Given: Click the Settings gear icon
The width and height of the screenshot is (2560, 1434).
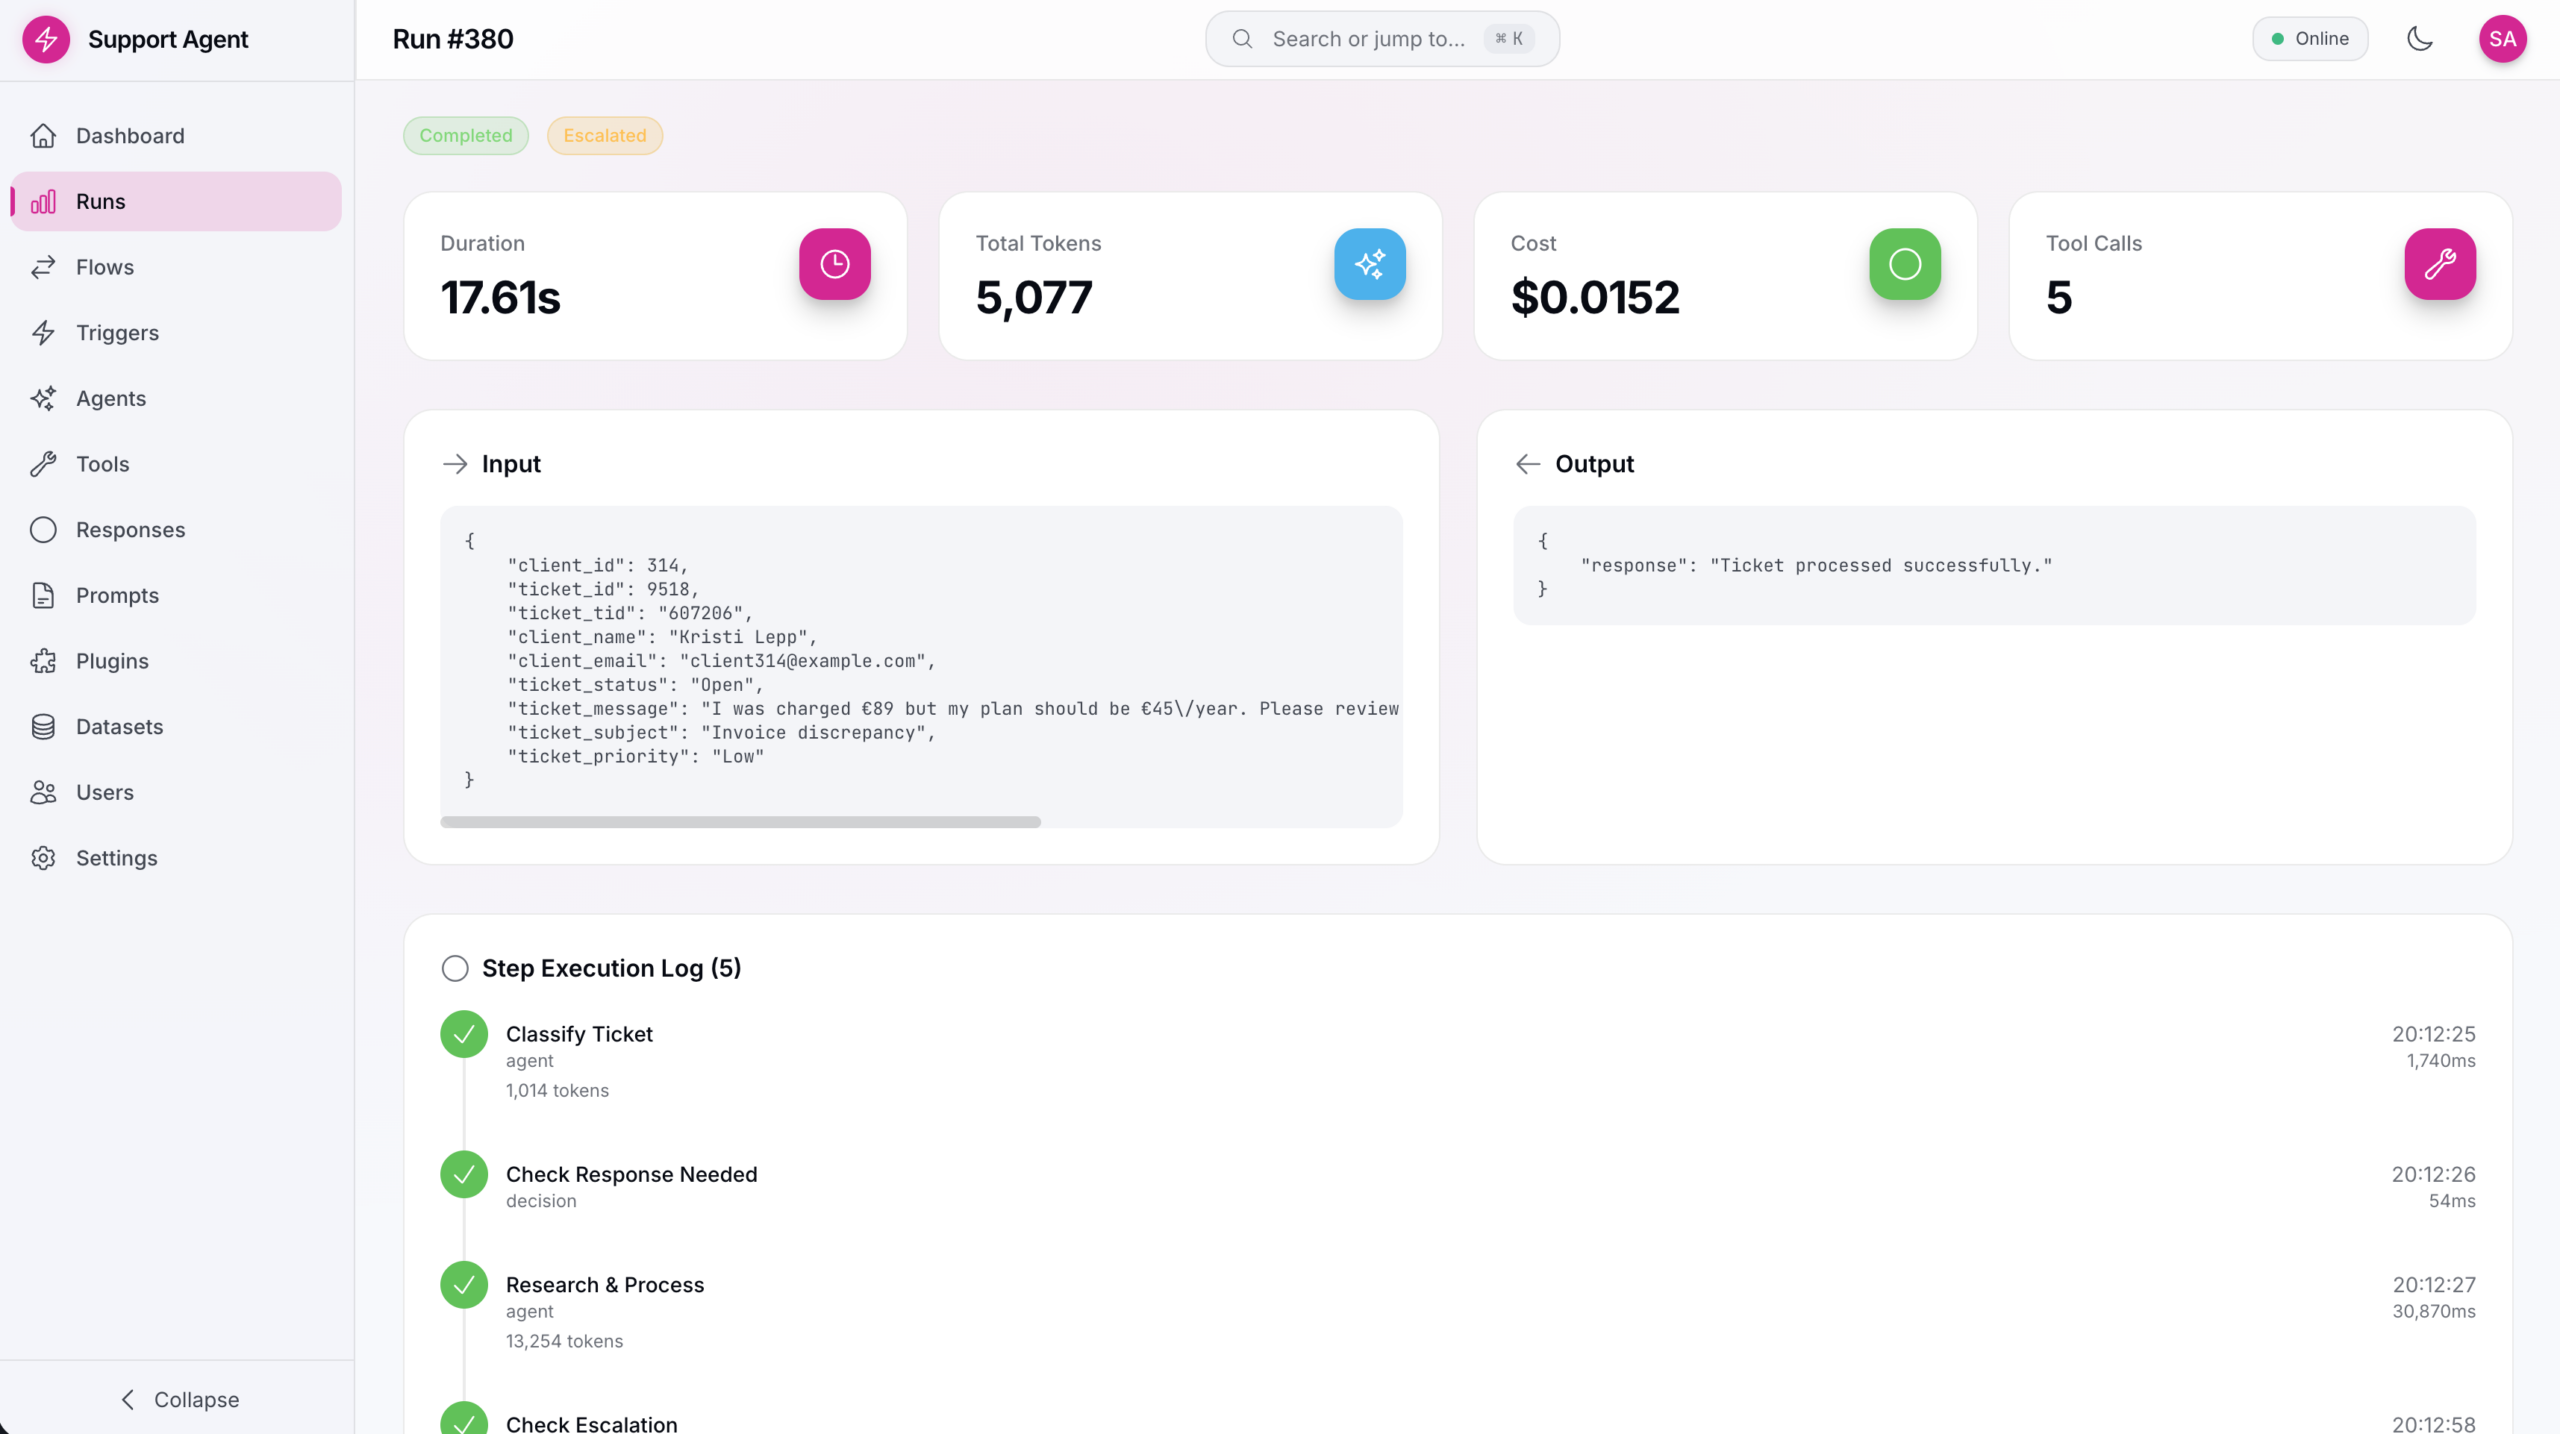Looking at the screenshot, I should [43, 858].
